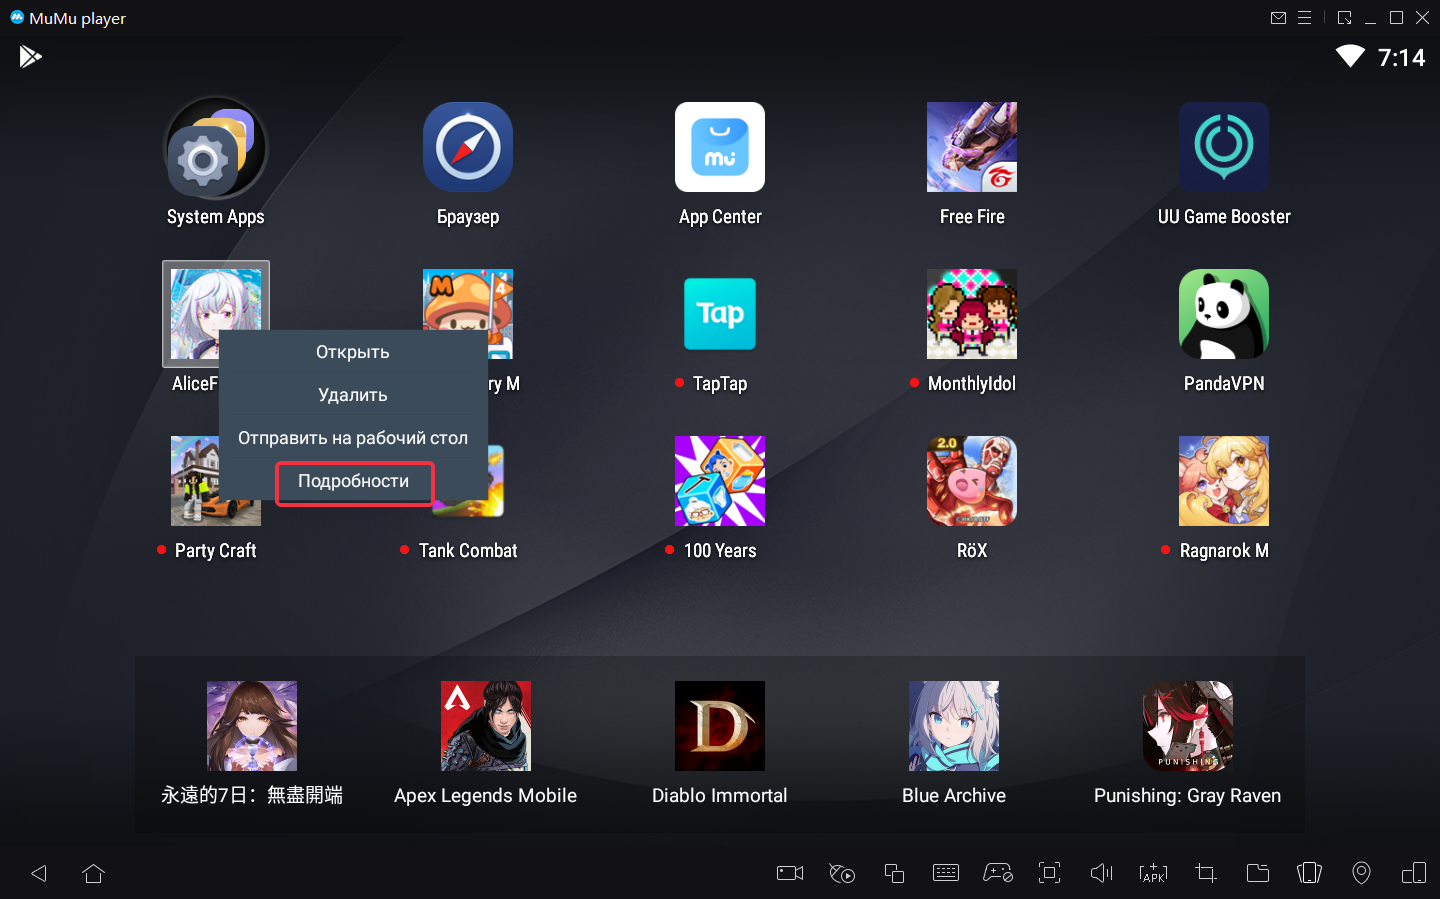Tap the Android back triangle button
Image resolution: width=1440 pixels, height=899 pixels.
[x=39, y=873]
